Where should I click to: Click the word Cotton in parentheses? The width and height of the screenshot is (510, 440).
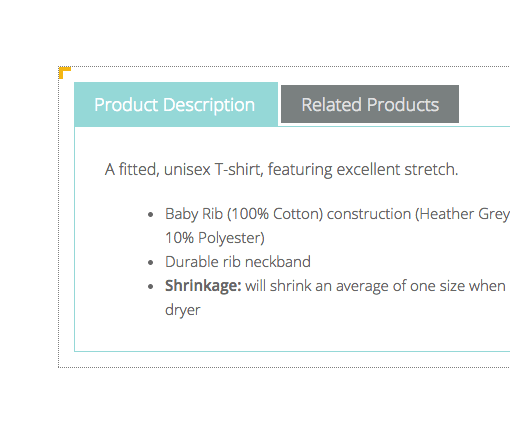coord(296,214)
